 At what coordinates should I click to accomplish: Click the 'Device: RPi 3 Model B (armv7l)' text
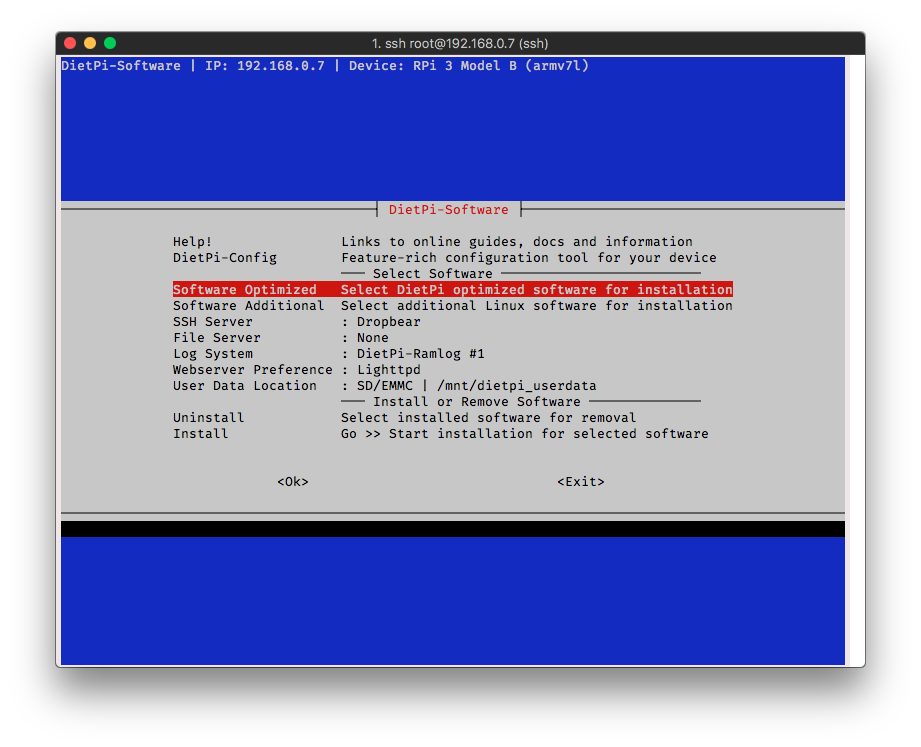[x=469, y=66]
